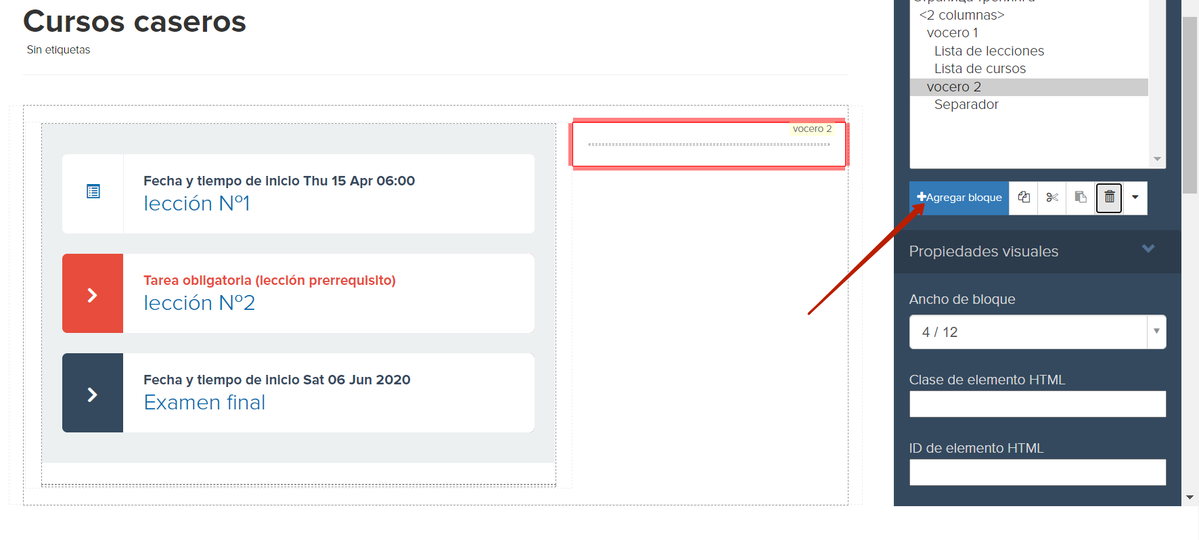Select vocero 2 in the block tree

coord(1029,86)
